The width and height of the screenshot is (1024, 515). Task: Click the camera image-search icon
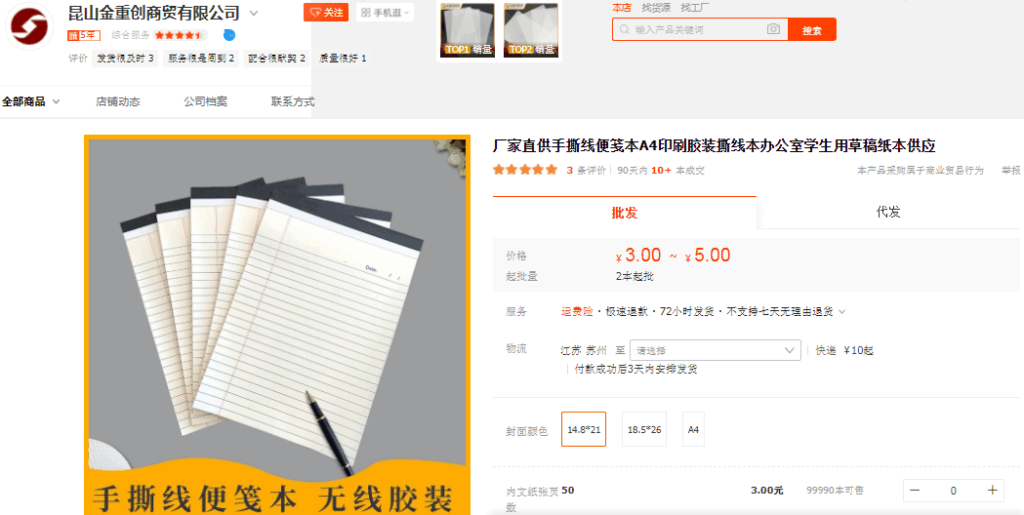click(773, 30)
